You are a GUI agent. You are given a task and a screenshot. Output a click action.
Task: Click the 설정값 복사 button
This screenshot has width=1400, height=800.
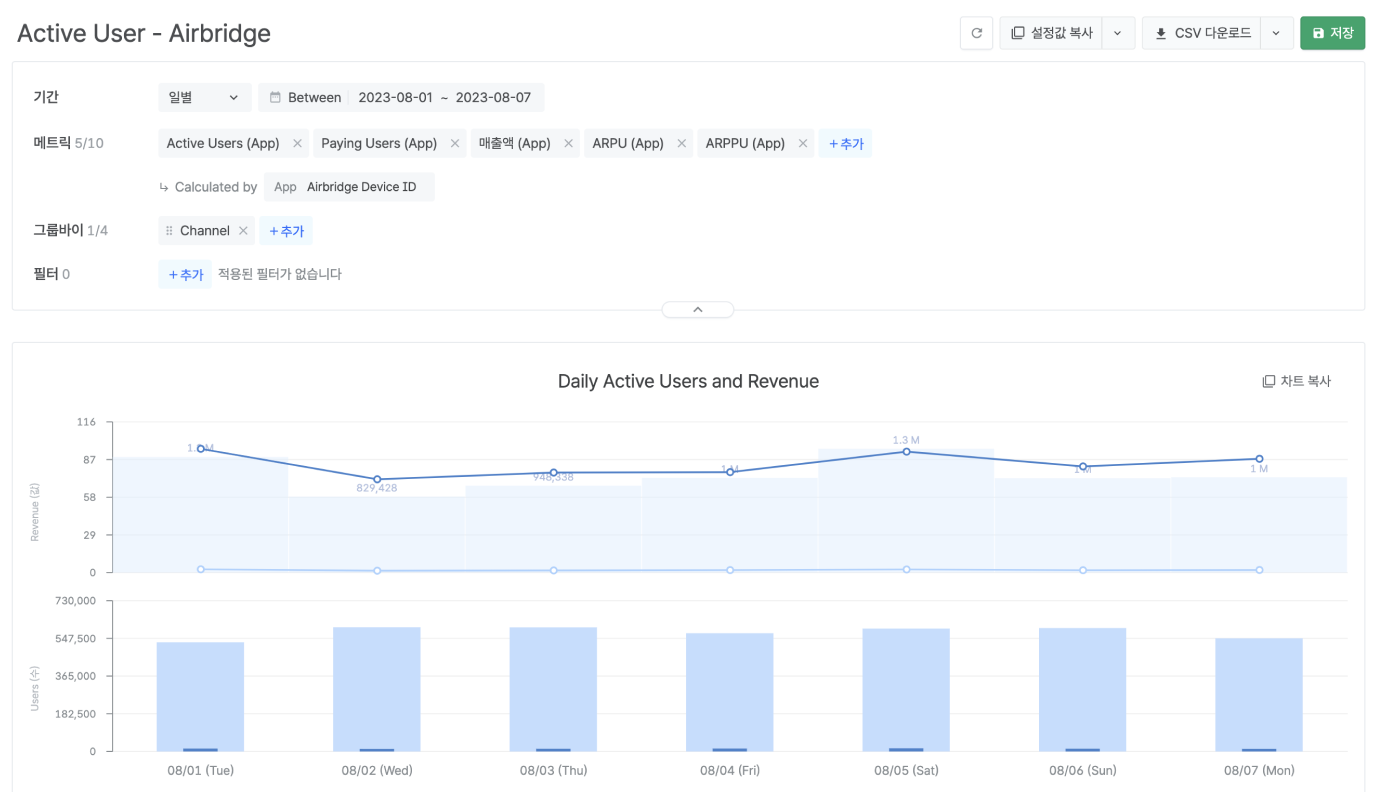tap(1051, 33)
